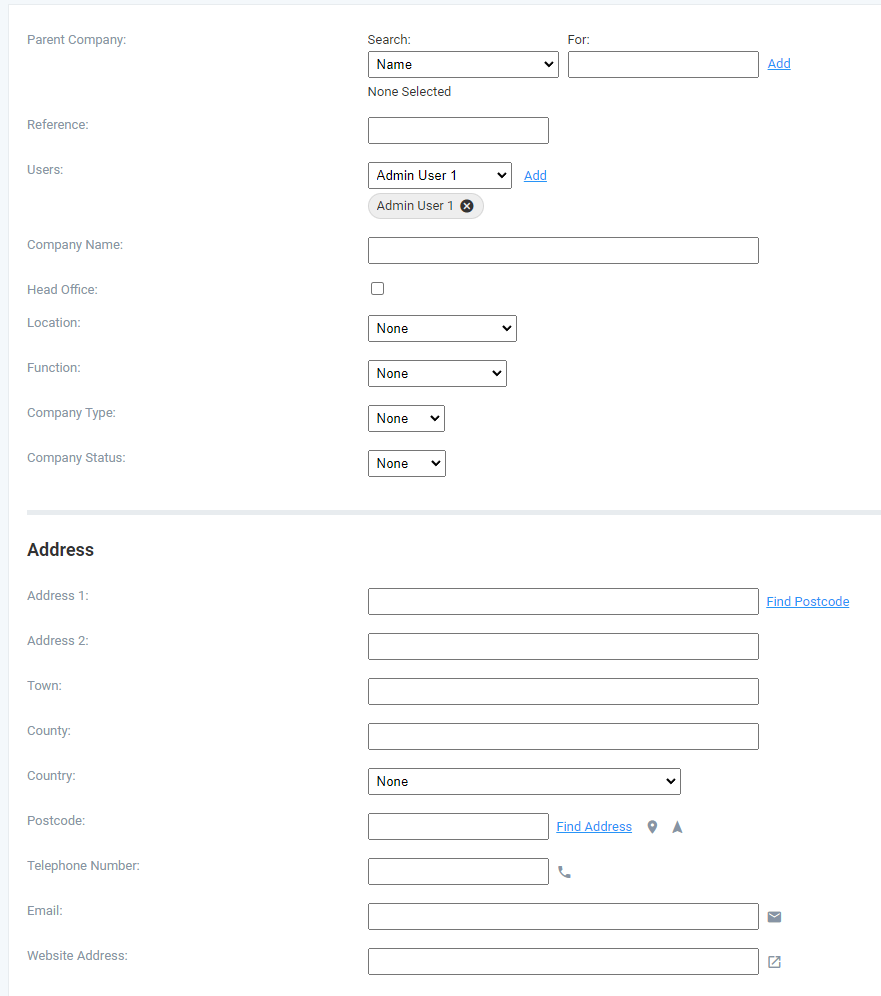Open the Users dropdown showing Admin User 1

(439, 175)
